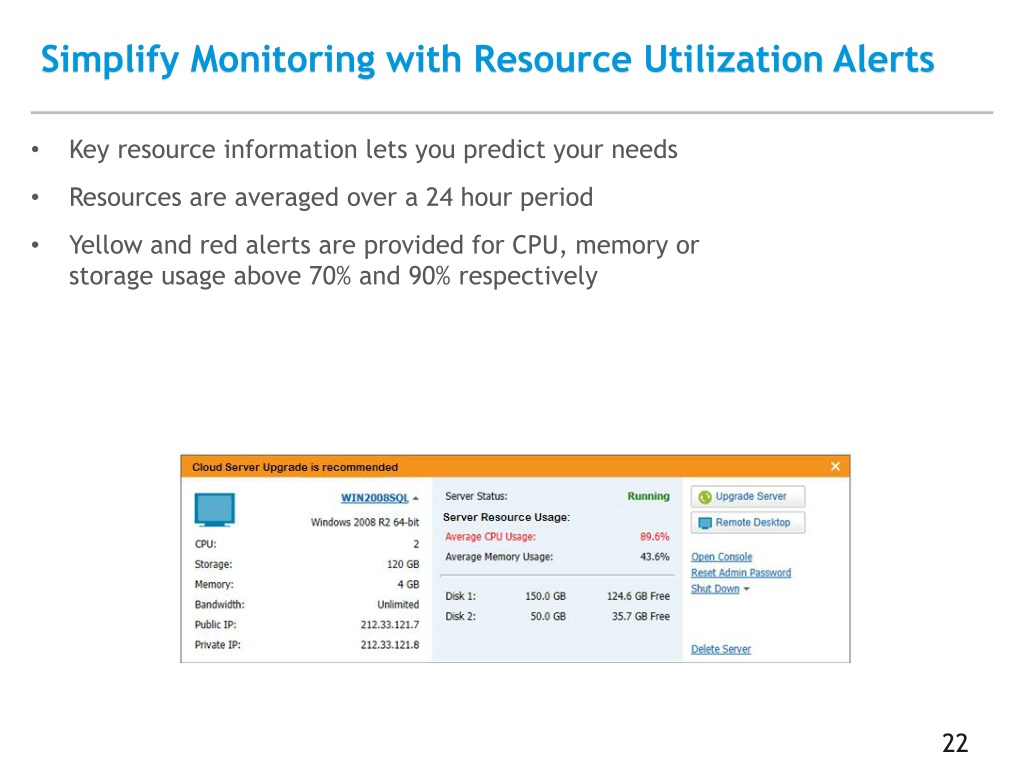This screenshot has width=1024, height=768.
Task: Dismiss the orange upgrade recommendation banner
Action: coord(836,467)
